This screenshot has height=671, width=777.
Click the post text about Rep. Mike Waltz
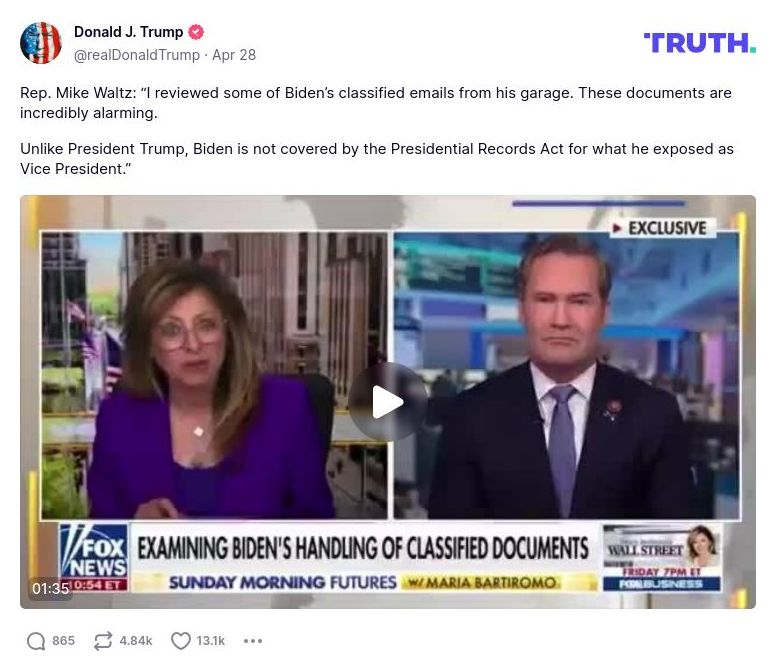point(377,131)
